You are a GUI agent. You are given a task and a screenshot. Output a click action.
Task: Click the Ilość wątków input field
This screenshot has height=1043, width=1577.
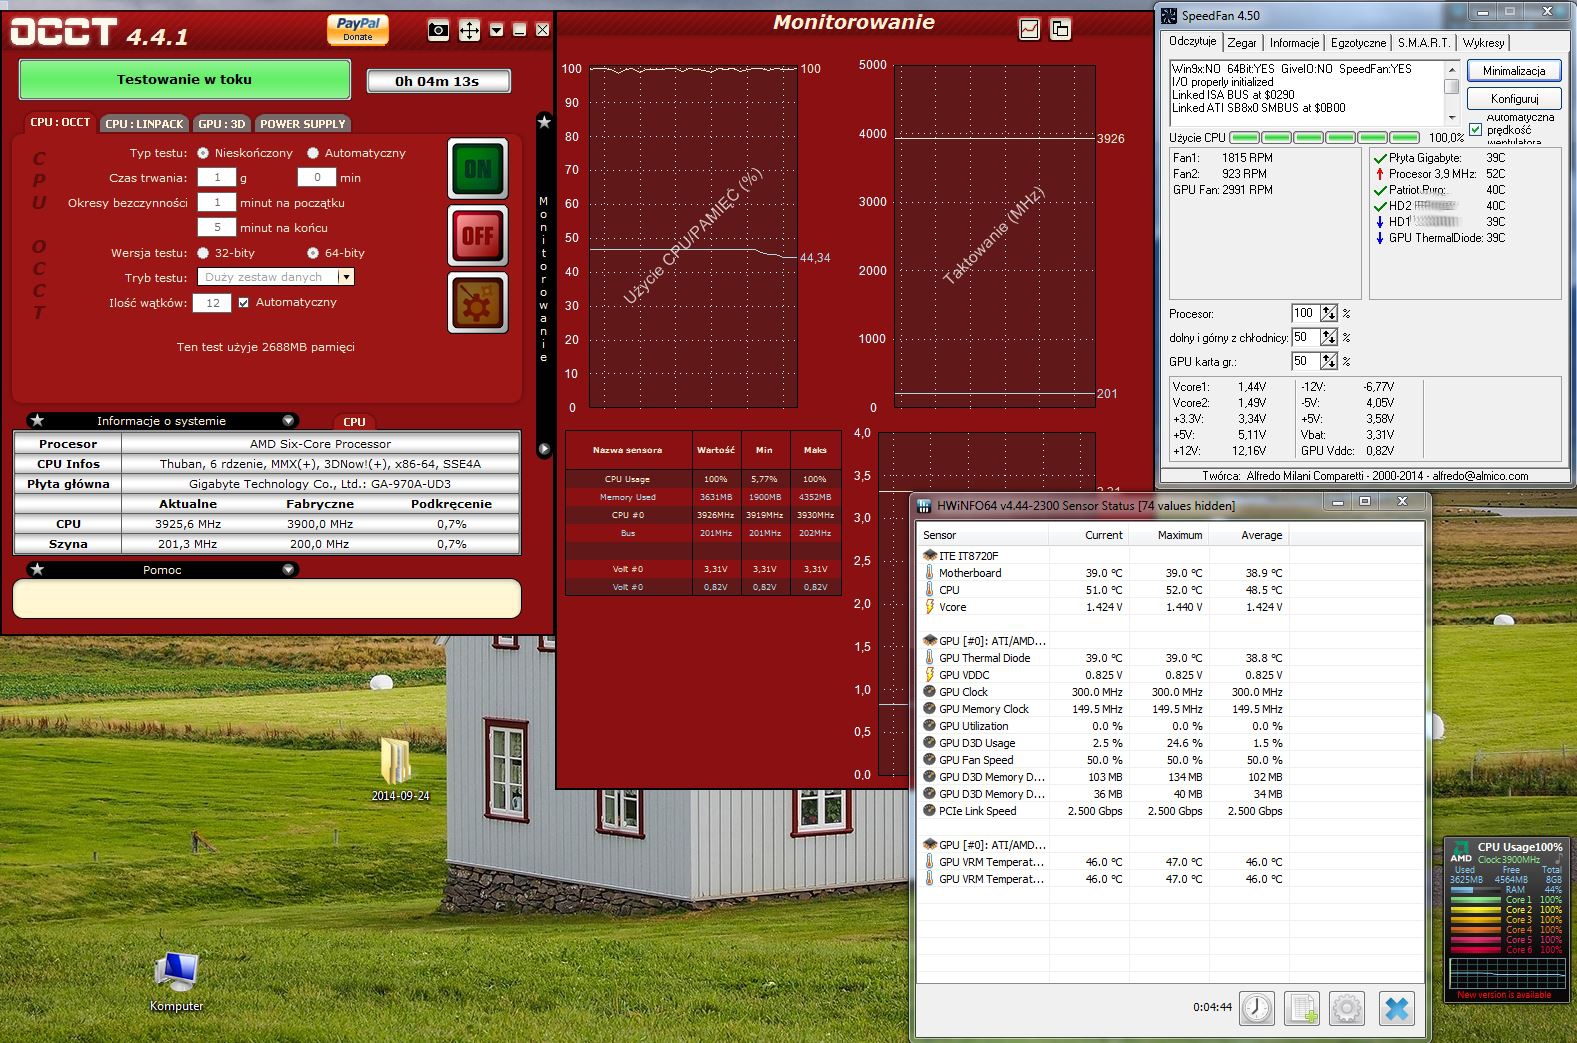[x=212, y=303]
